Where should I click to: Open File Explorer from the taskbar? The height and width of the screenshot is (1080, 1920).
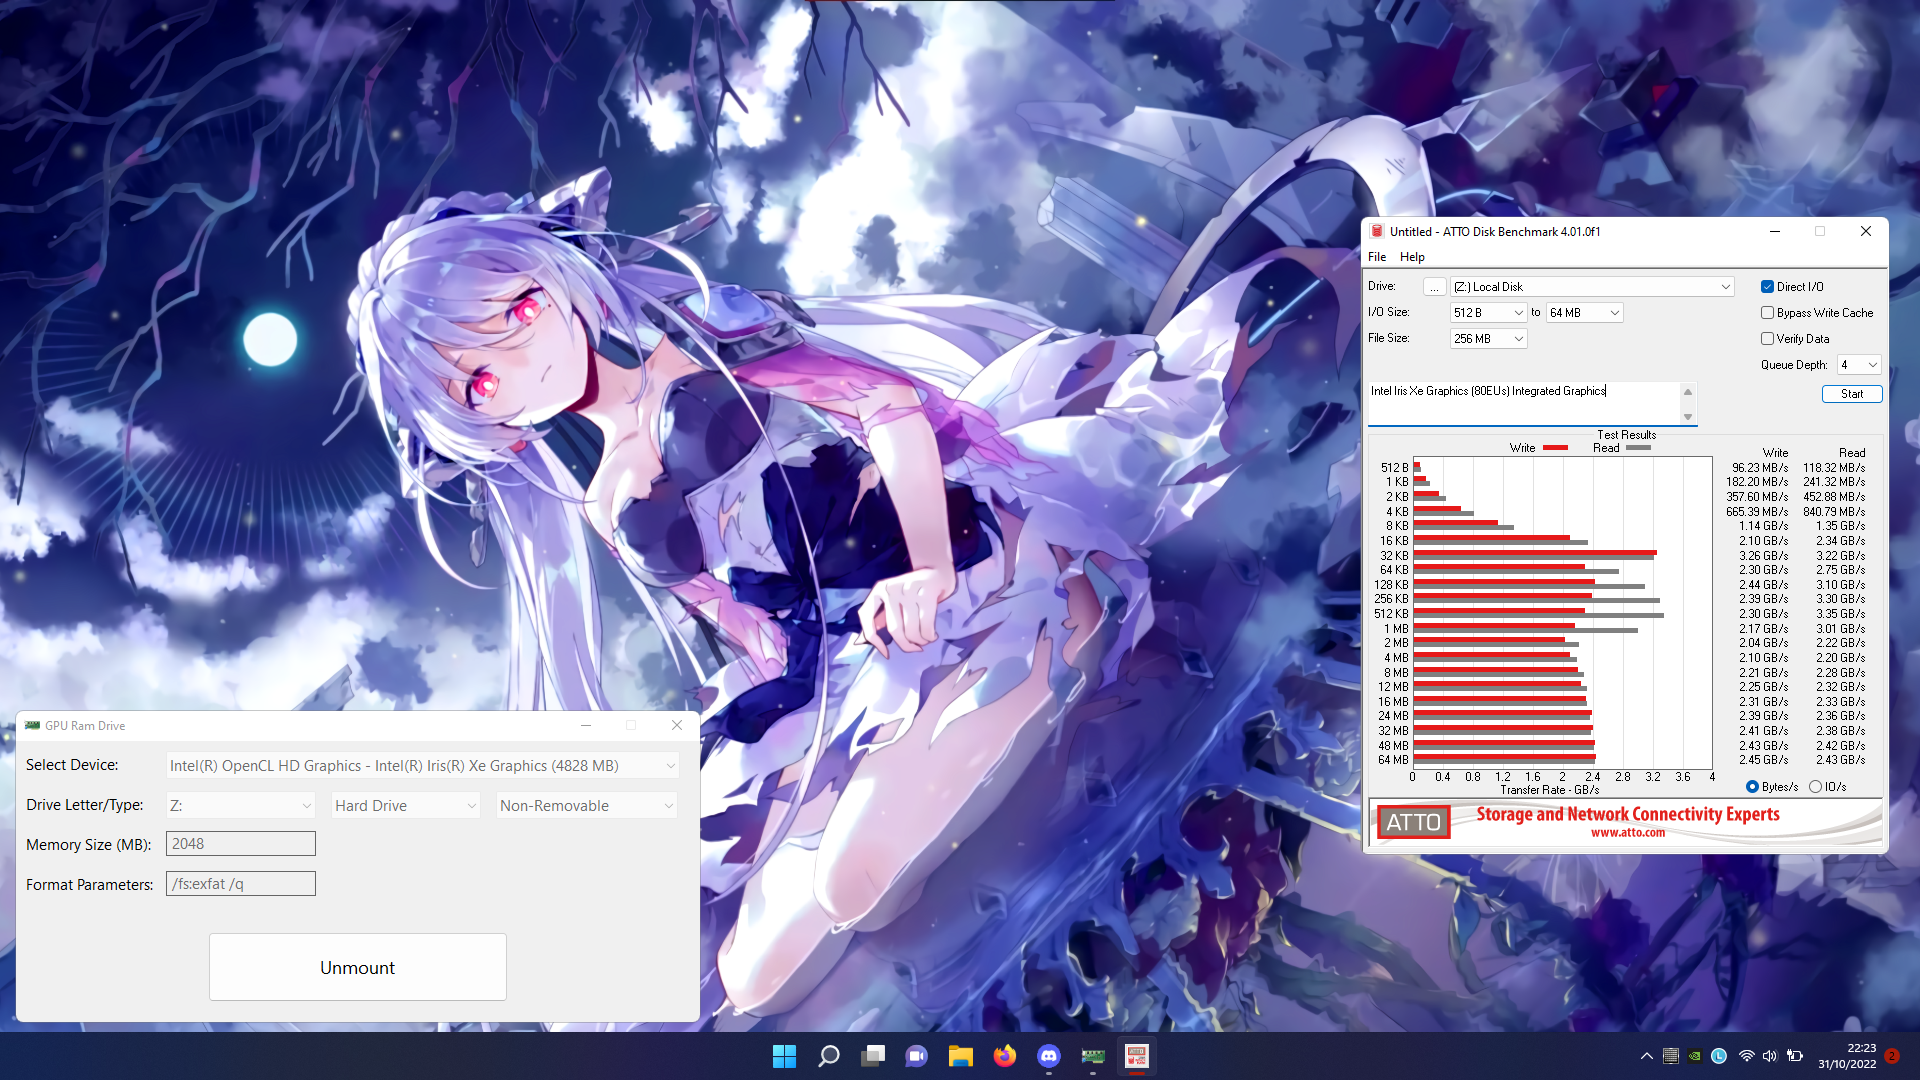[x=961, y=1056]
